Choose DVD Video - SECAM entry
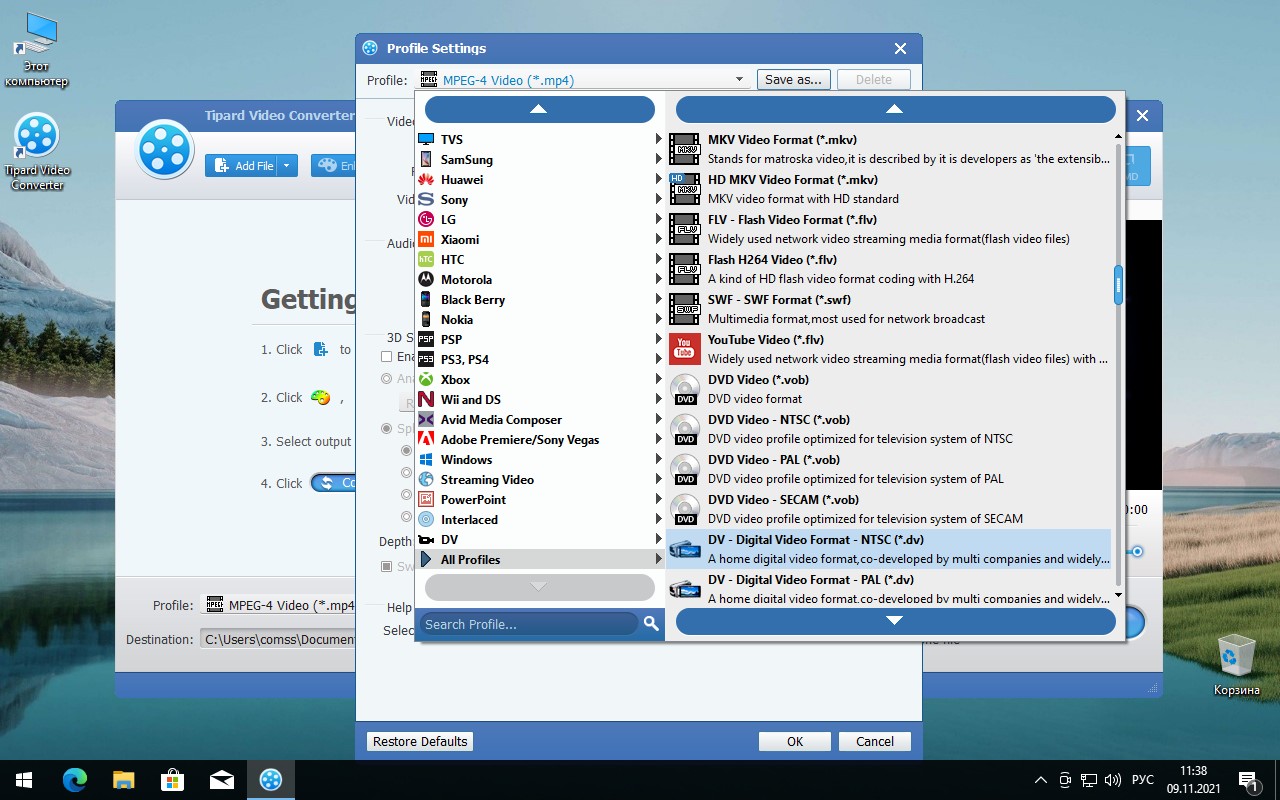Viewport: 1280px width, 800px height. pos(889,509)
